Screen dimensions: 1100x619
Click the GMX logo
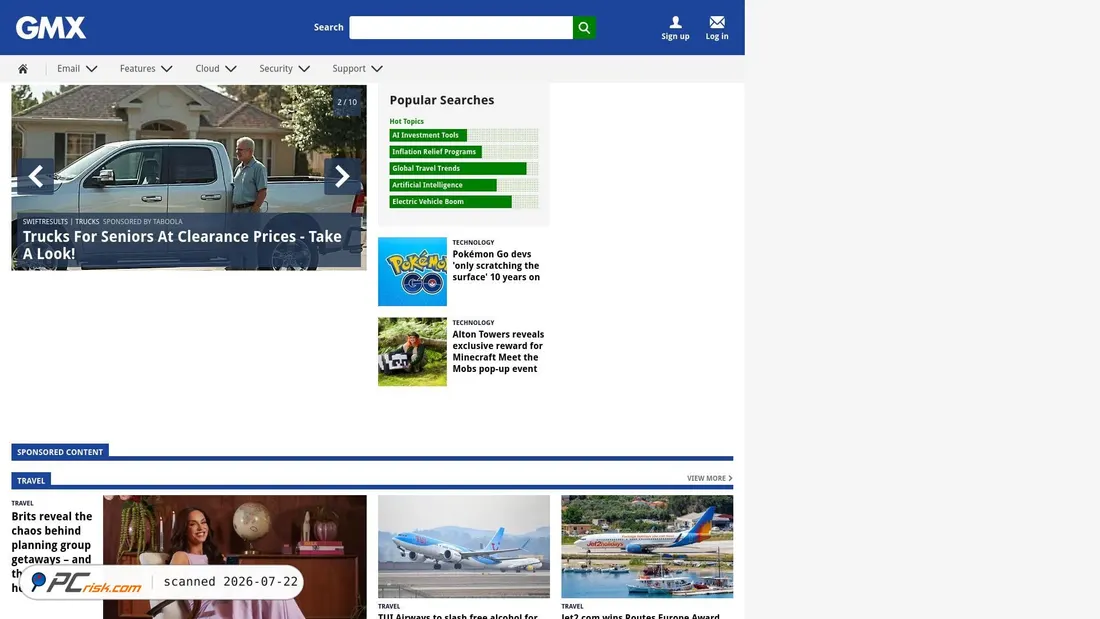pyautogui.click(x=51, y=27)
